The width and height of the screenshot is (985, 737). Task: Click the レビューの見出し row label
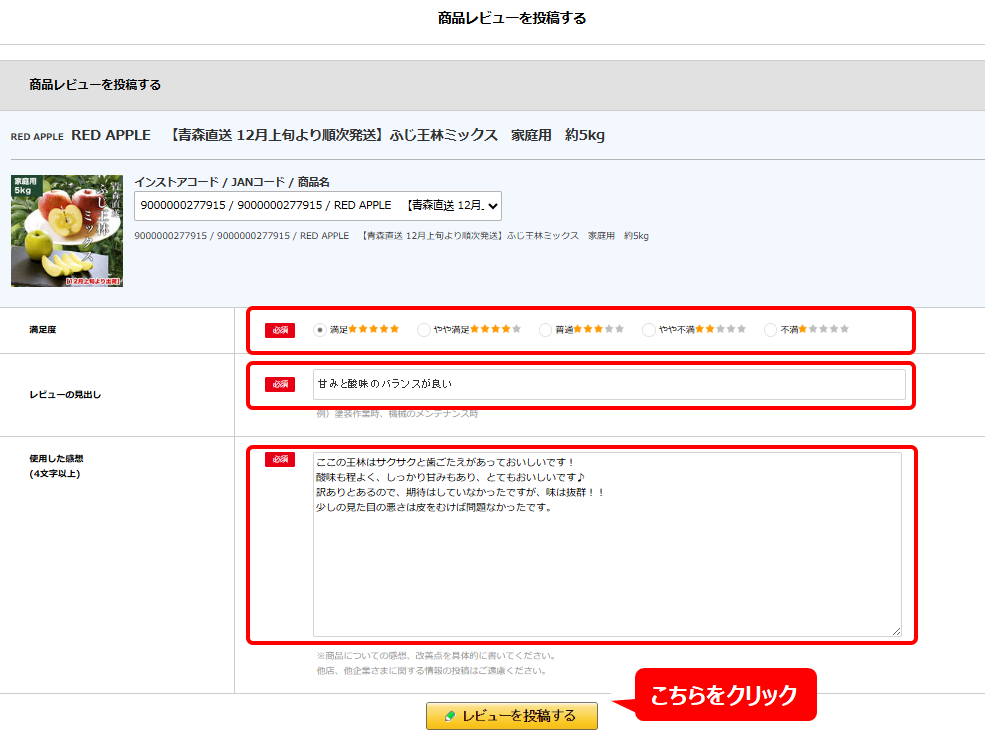[x=65, y=395]
